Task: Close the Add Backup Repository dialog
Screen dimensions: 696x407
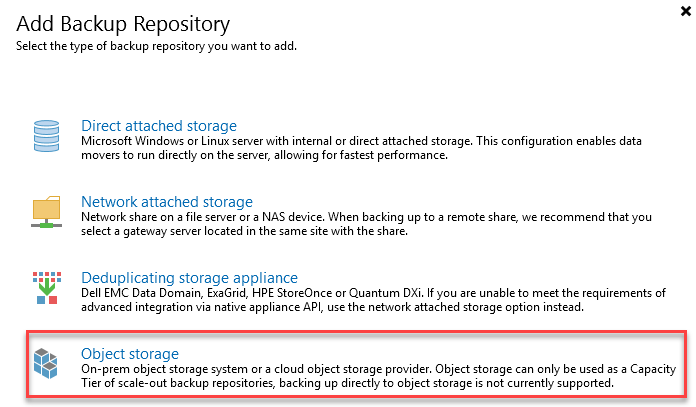Action: 684,10
